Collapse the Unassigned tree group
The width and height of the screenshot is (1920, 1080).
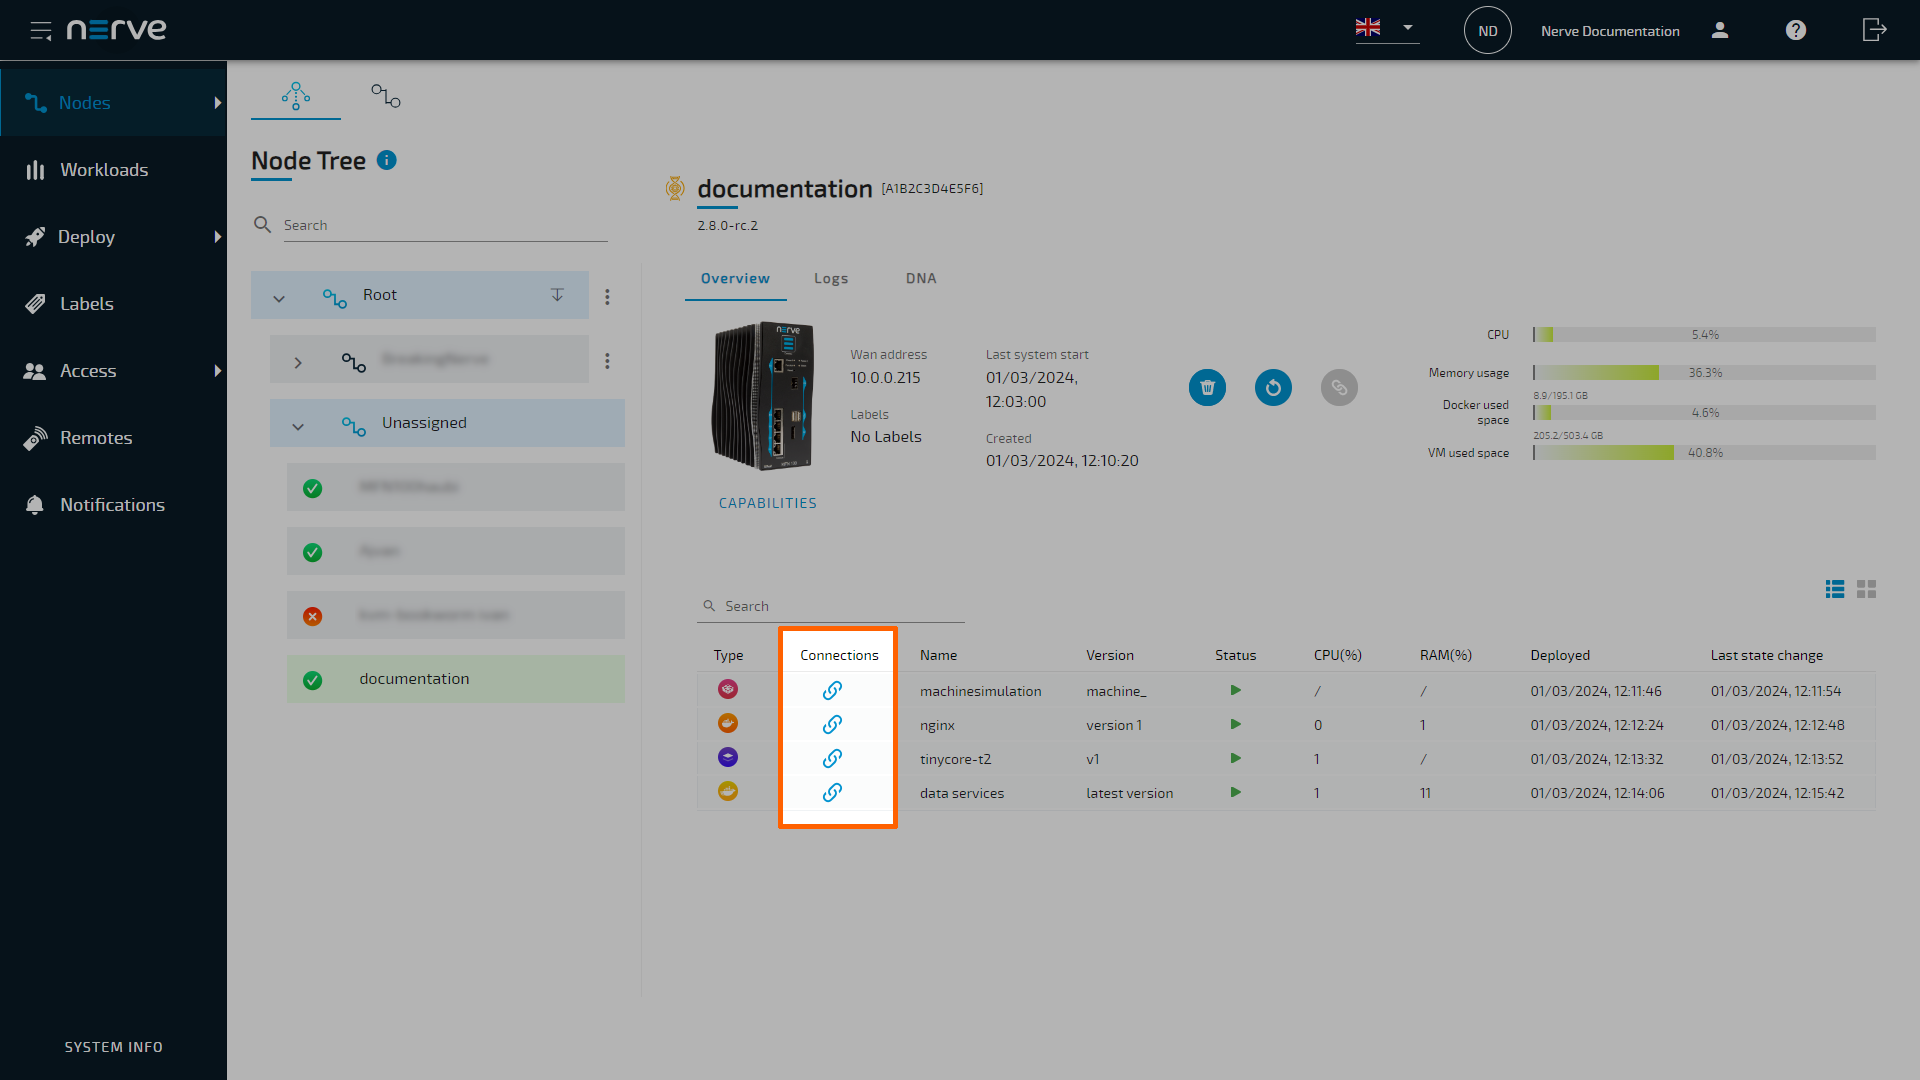[298, 425]
